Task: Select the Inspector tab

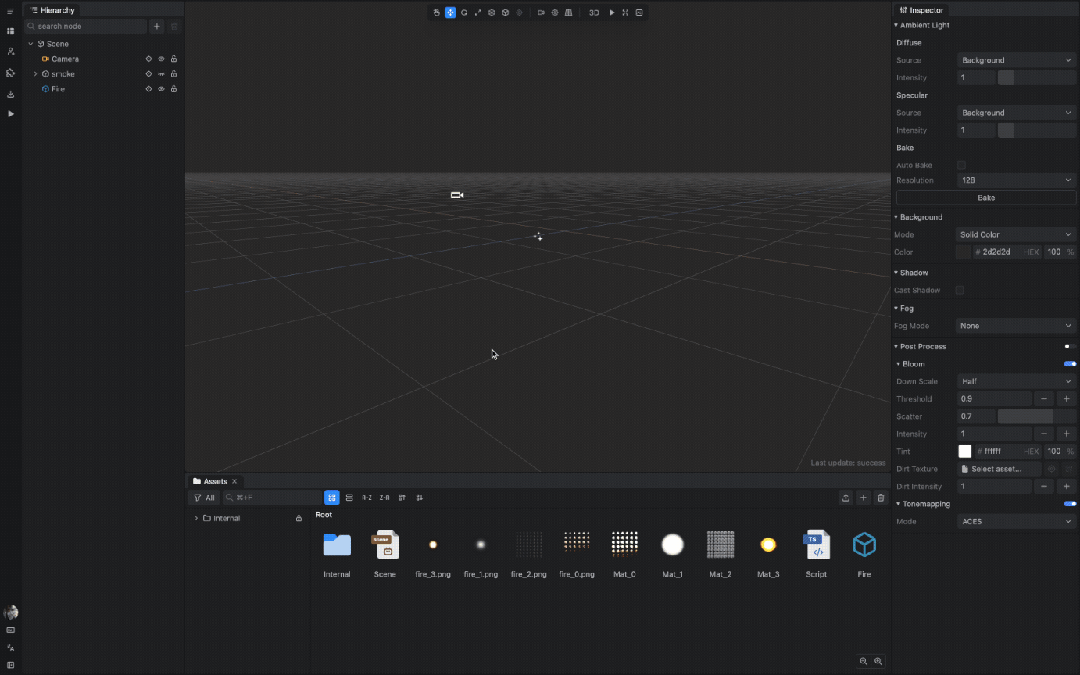Action: [x=921, y=10]
